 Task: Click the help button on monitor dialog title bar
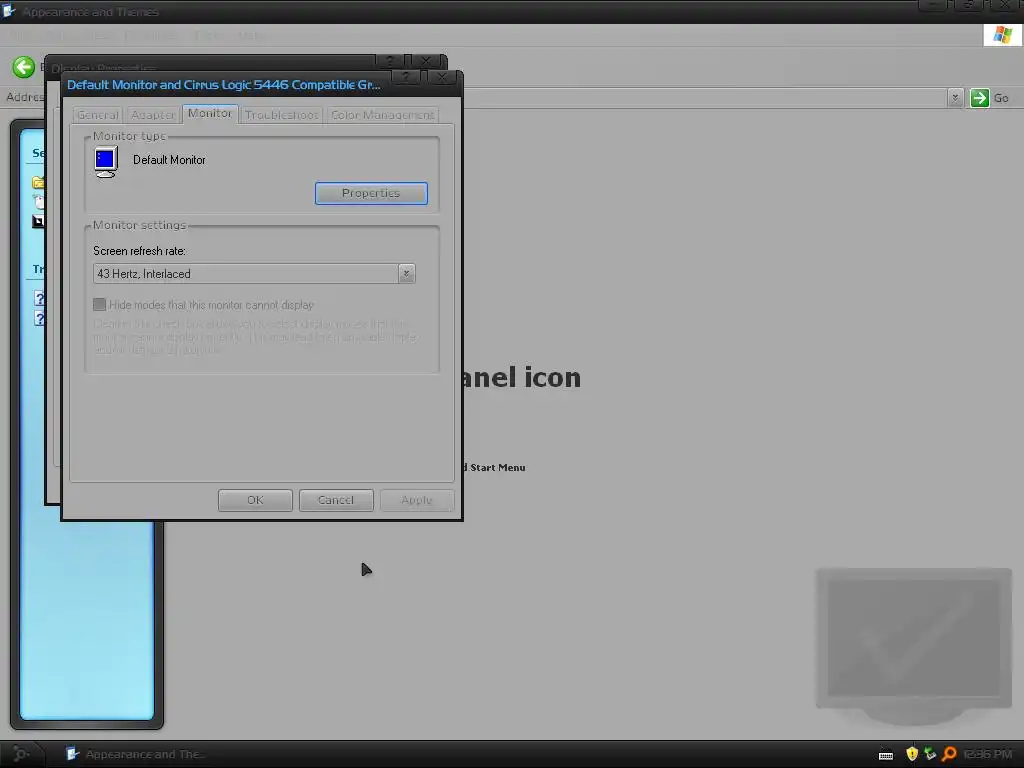pos(406,77)
